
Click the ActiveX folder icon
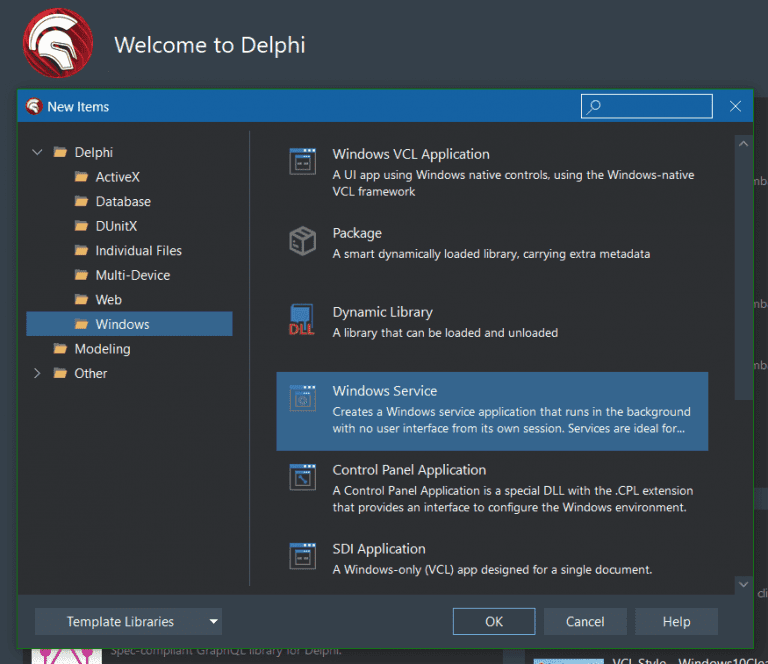[x=81, y=177]
